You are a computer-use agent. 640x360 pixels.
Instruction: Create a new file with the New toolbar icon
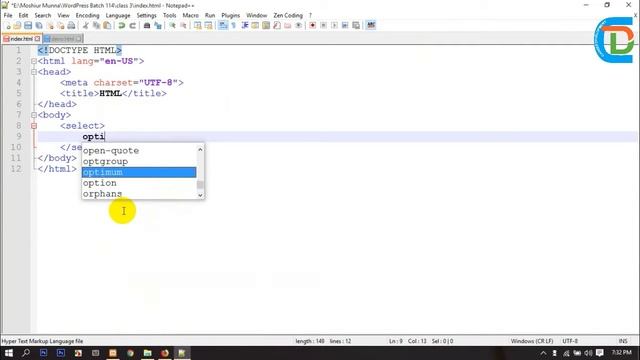tap(8, 25)
